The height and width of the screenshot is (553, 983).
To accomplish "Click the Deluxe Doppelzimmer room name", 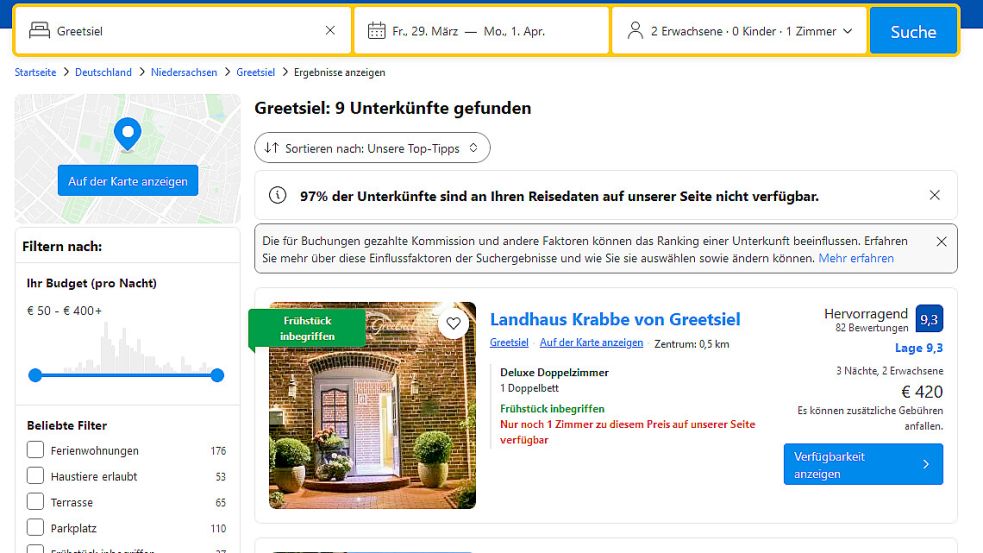I will point(554,372).
